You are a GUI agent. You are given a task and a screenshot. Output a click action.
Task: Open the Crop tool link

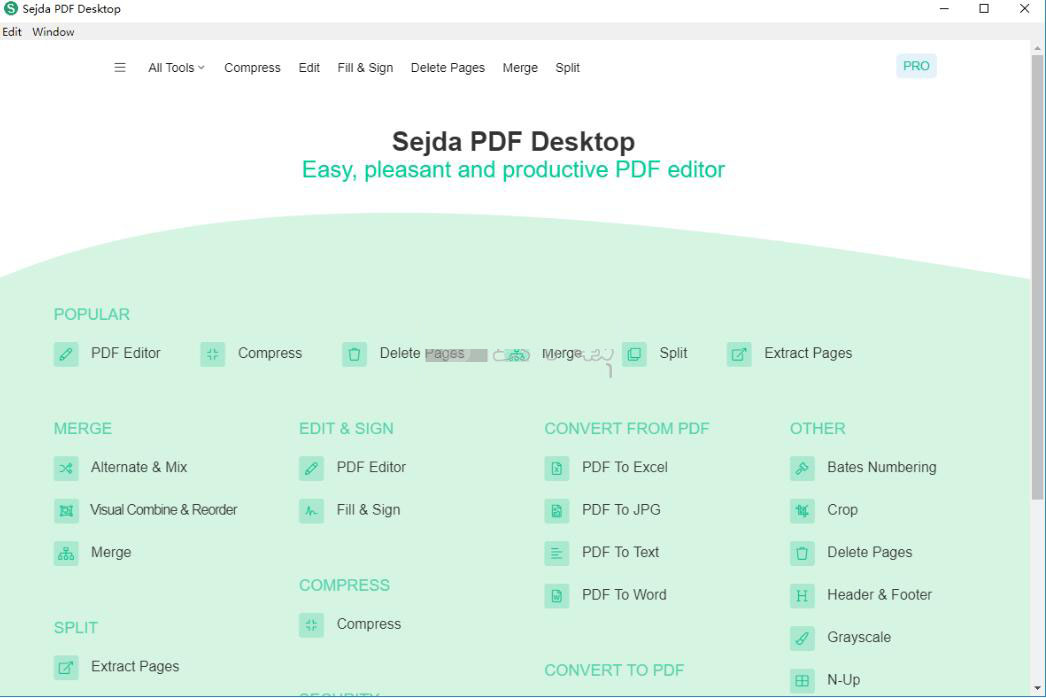pos(842,510)
